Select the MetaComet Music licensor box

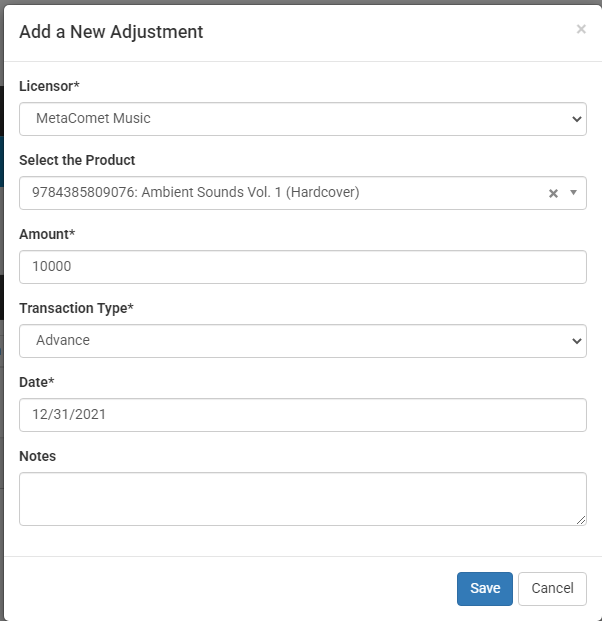303,119
